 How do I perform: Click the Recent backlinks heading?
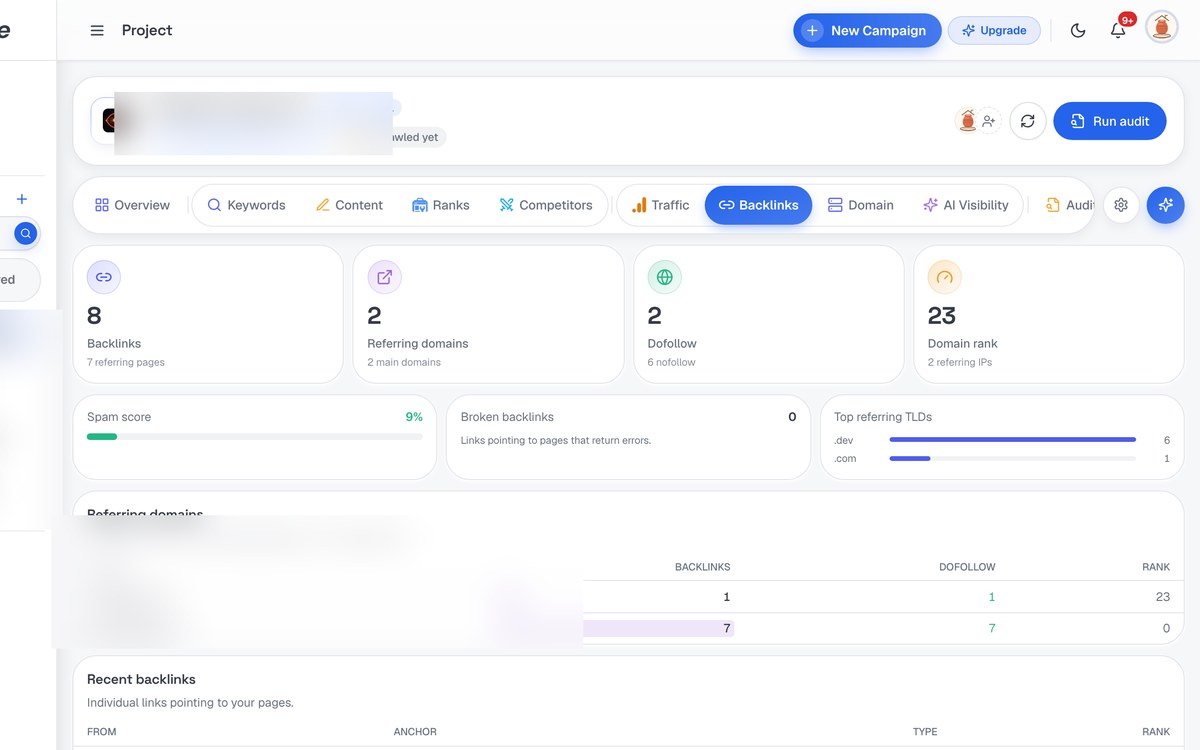(141, 679)
